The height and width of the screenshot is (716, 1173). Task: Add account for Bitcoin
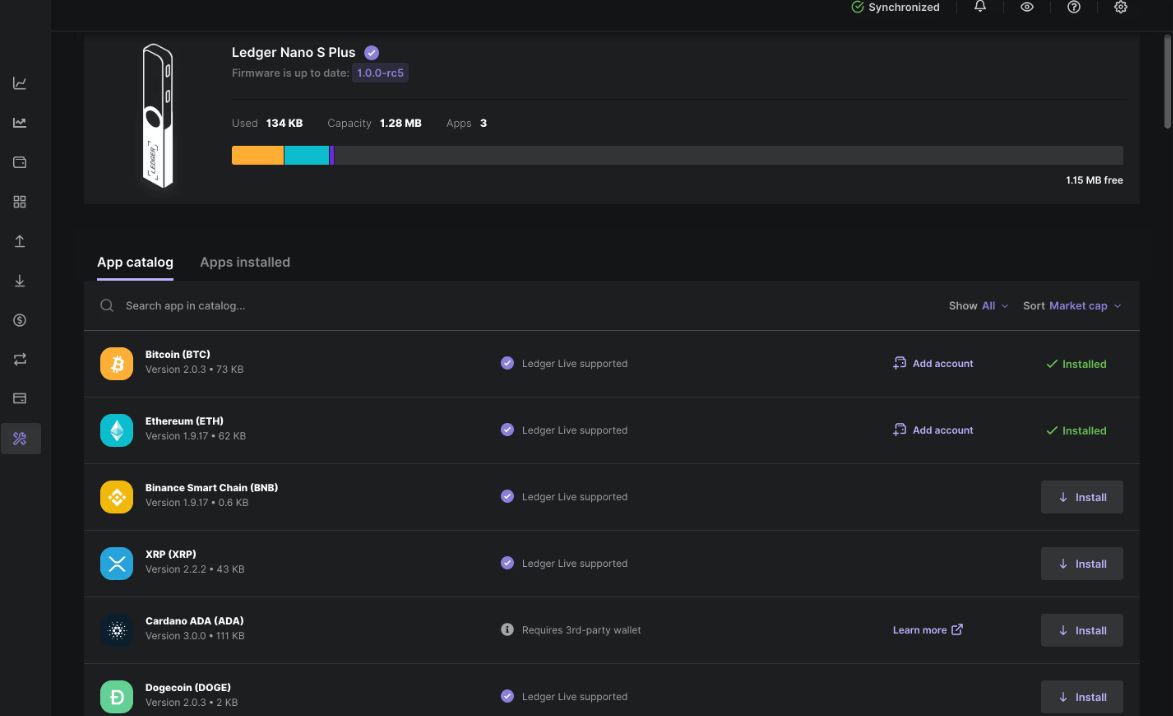click(933, 364)
